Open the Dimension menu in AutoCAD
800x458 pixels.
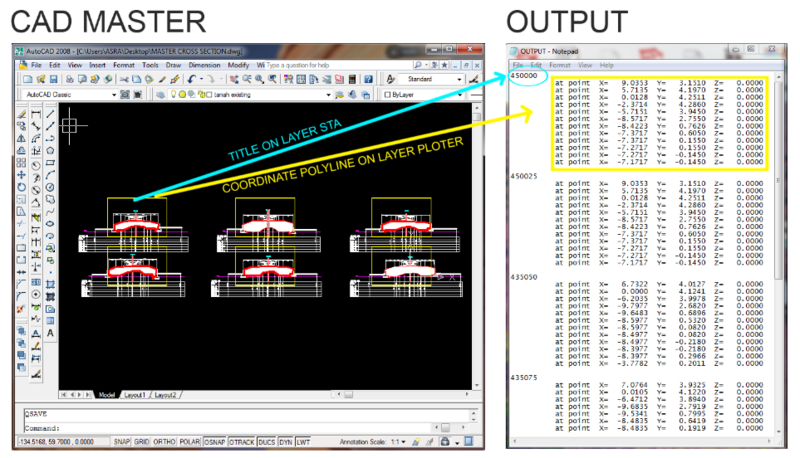click(x=207, y=64)
